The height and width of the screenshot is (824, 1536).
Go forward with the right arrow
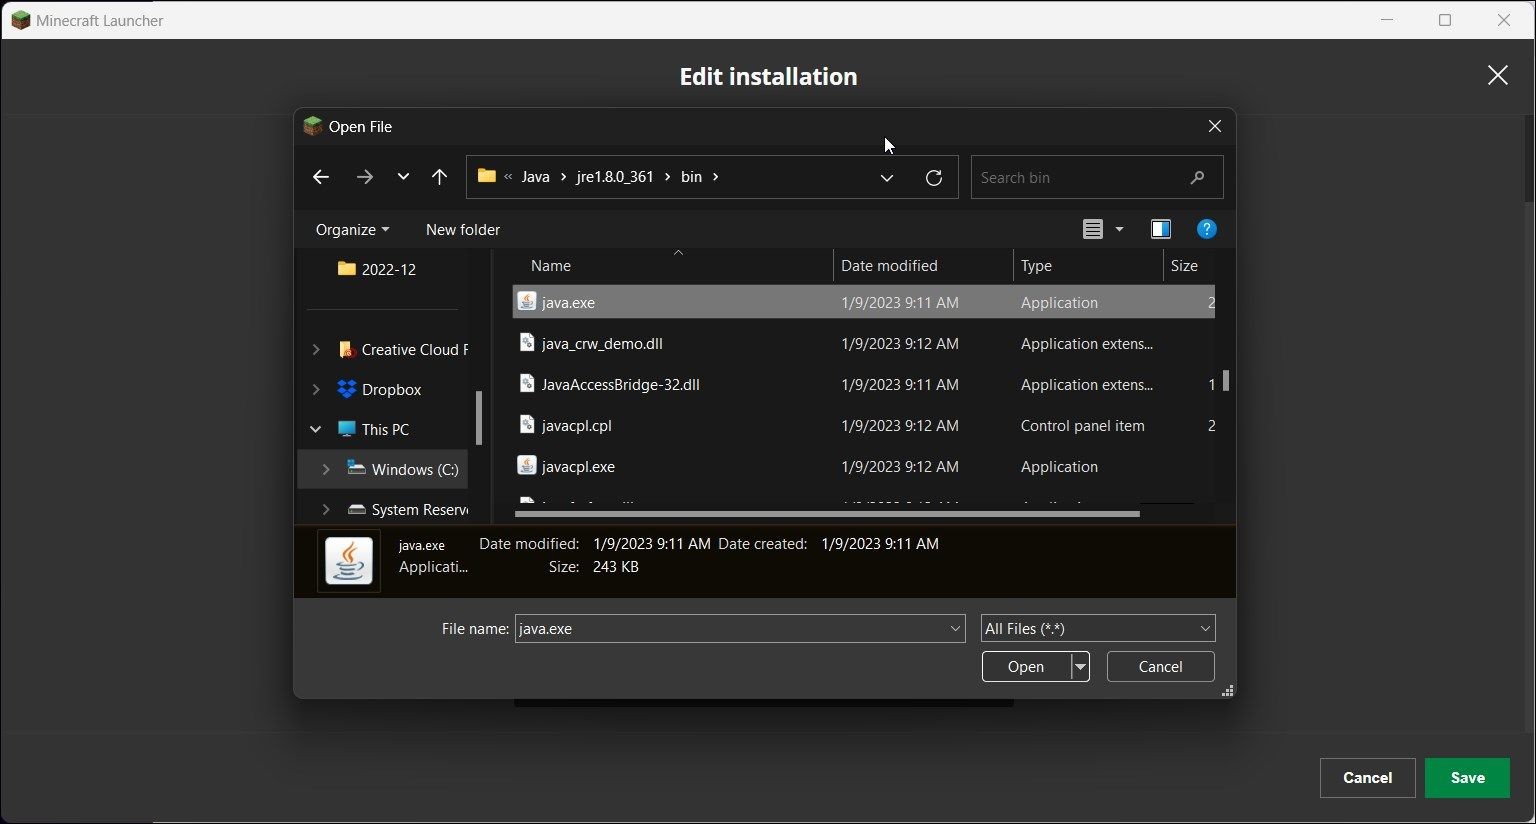pyautogui.click(x=364, y=177)
